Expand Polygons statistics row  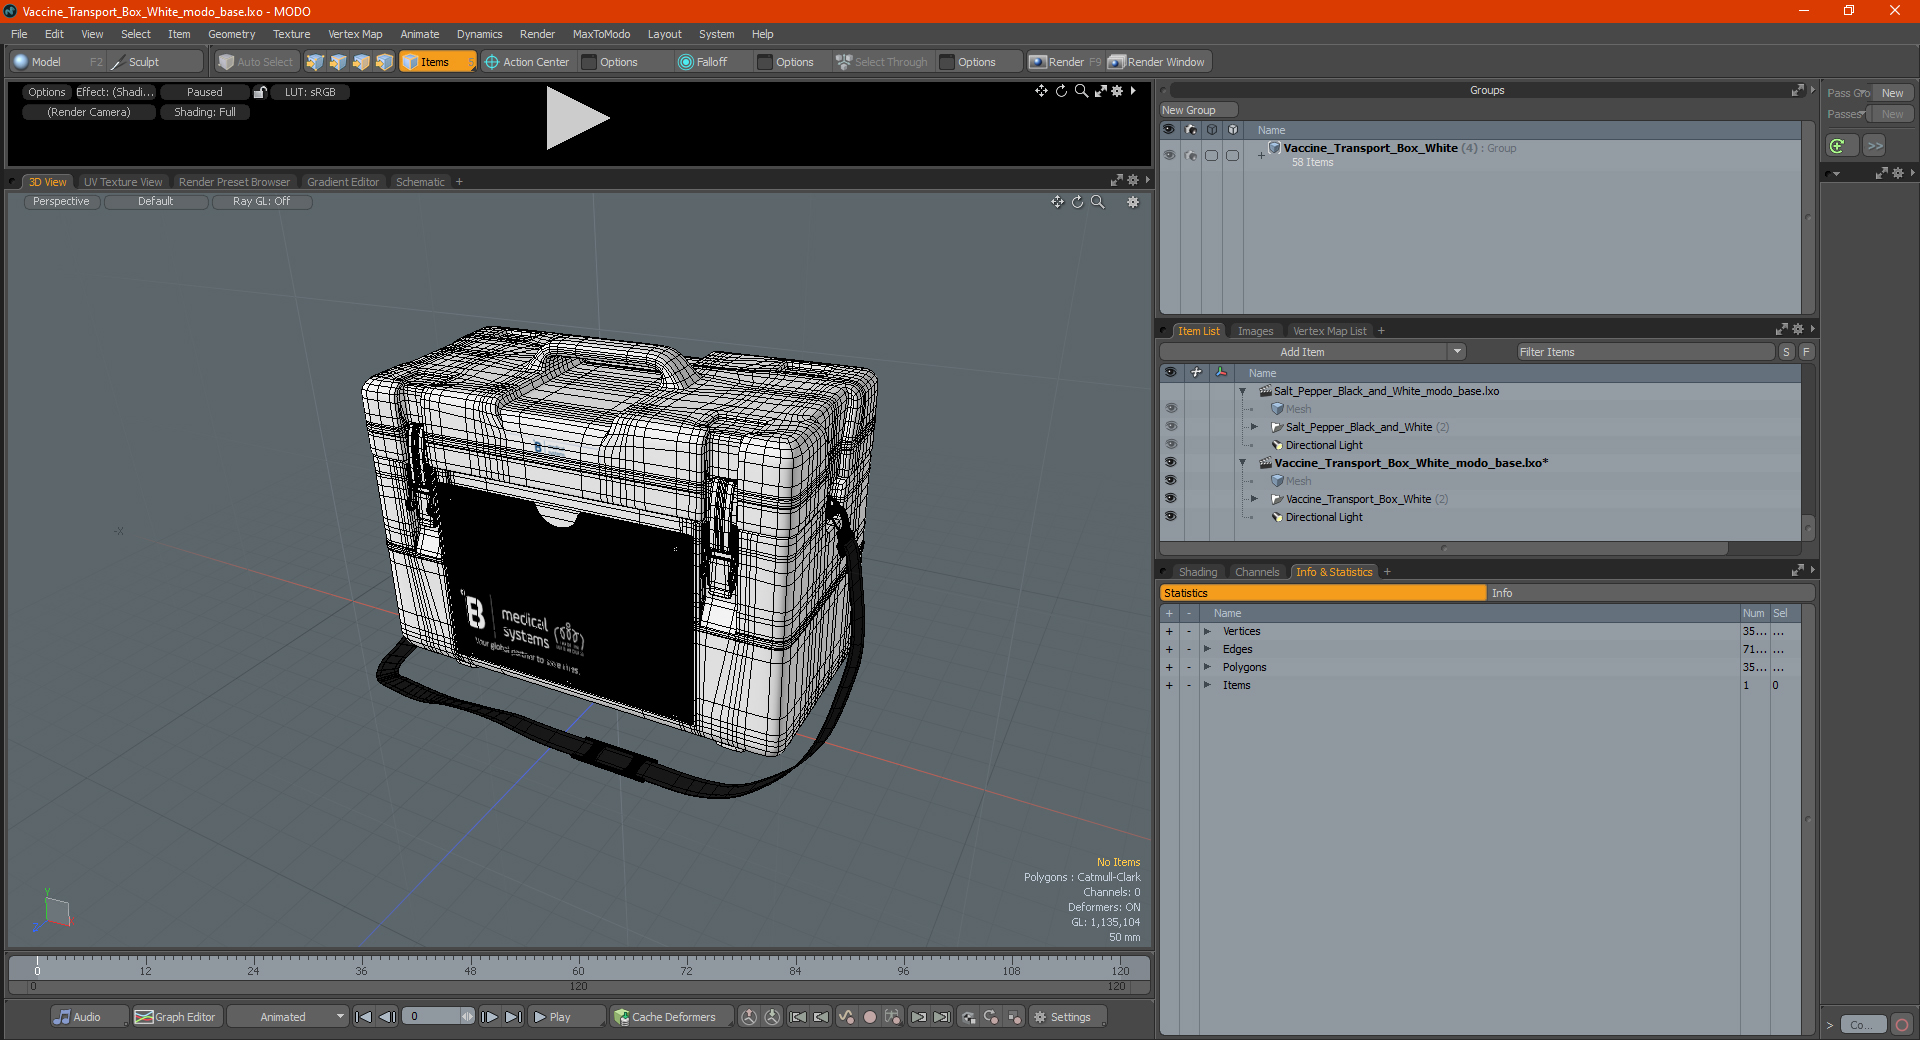[x=1207, y=667]
